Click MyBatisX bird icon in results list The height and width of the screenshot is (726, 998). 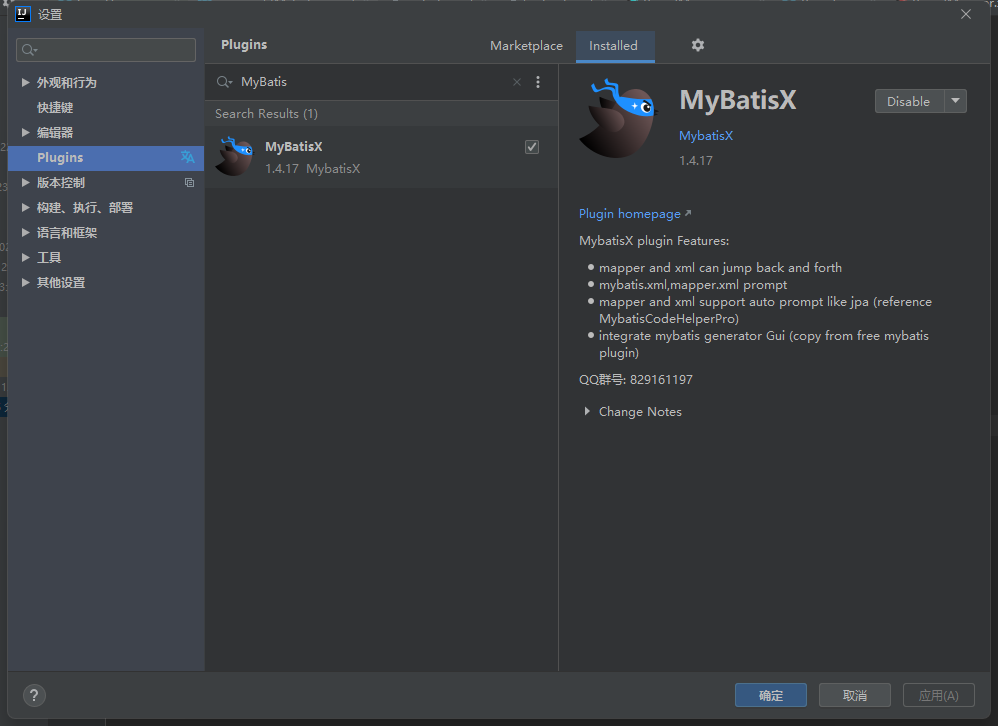[x=234, y=157]
